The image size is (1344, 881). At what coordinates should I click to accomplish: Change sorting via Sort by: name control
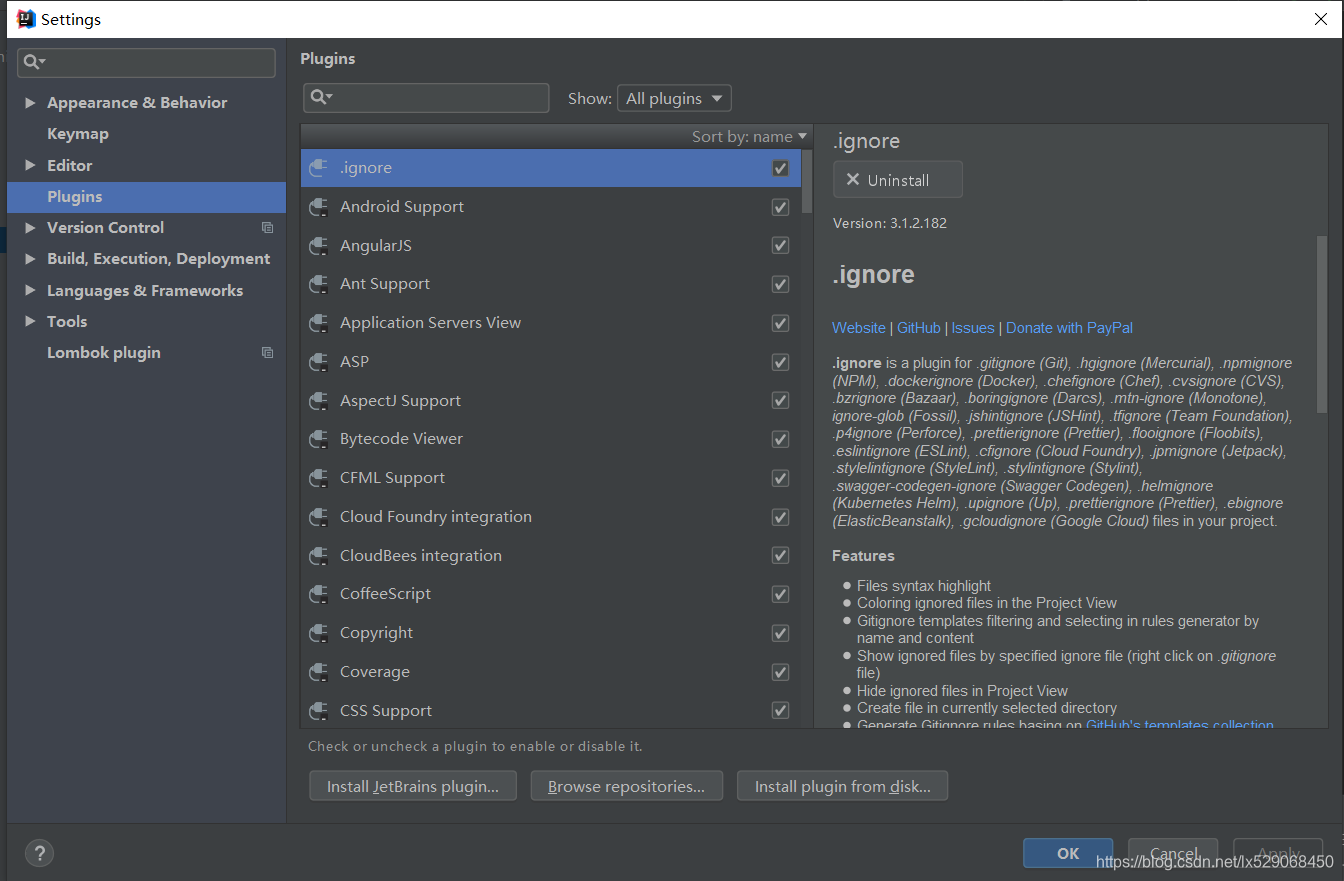point(749,136)
